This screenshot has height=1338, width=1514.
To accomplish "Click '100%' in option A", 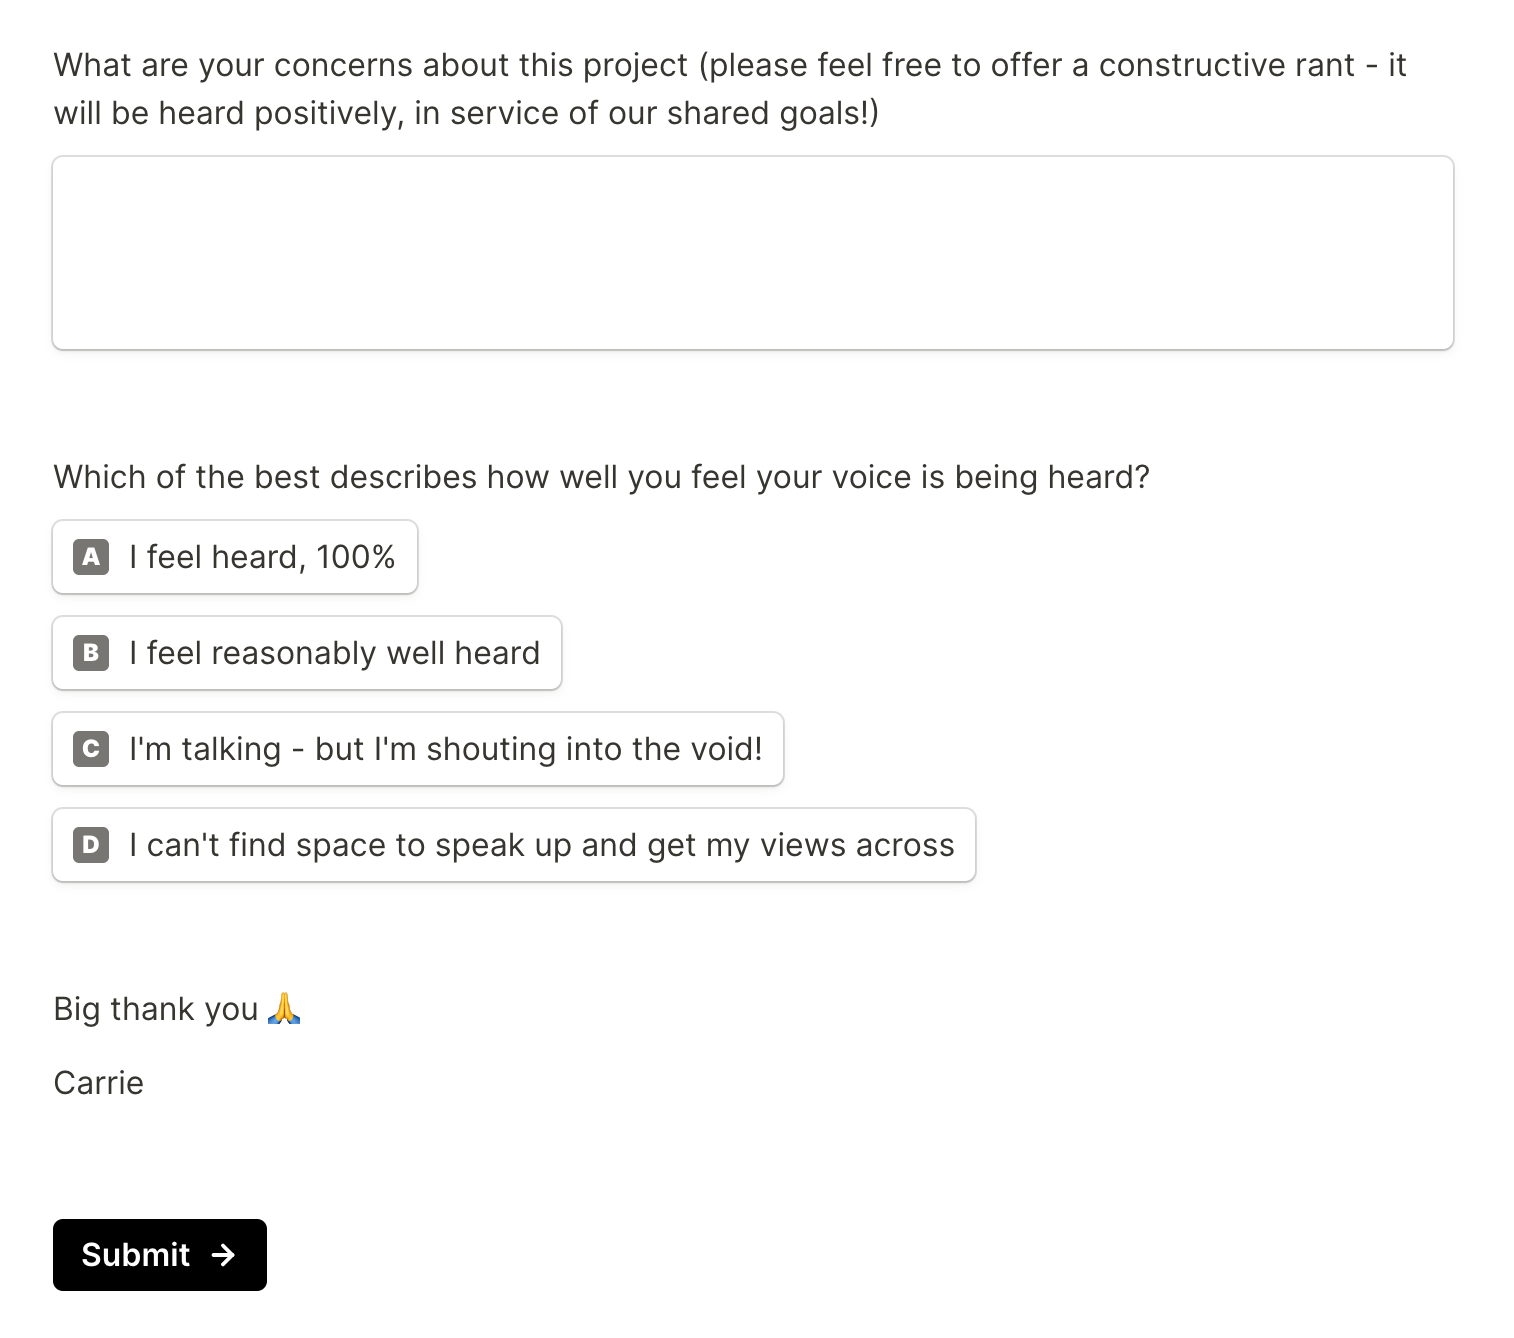I will [355, 557].
